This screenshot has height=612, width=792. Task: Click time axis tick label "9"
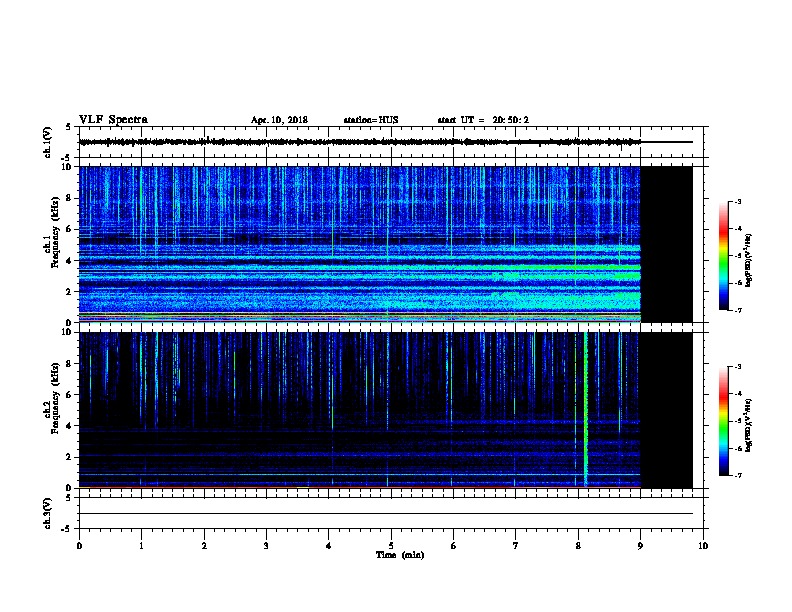[x=640, y=546]
